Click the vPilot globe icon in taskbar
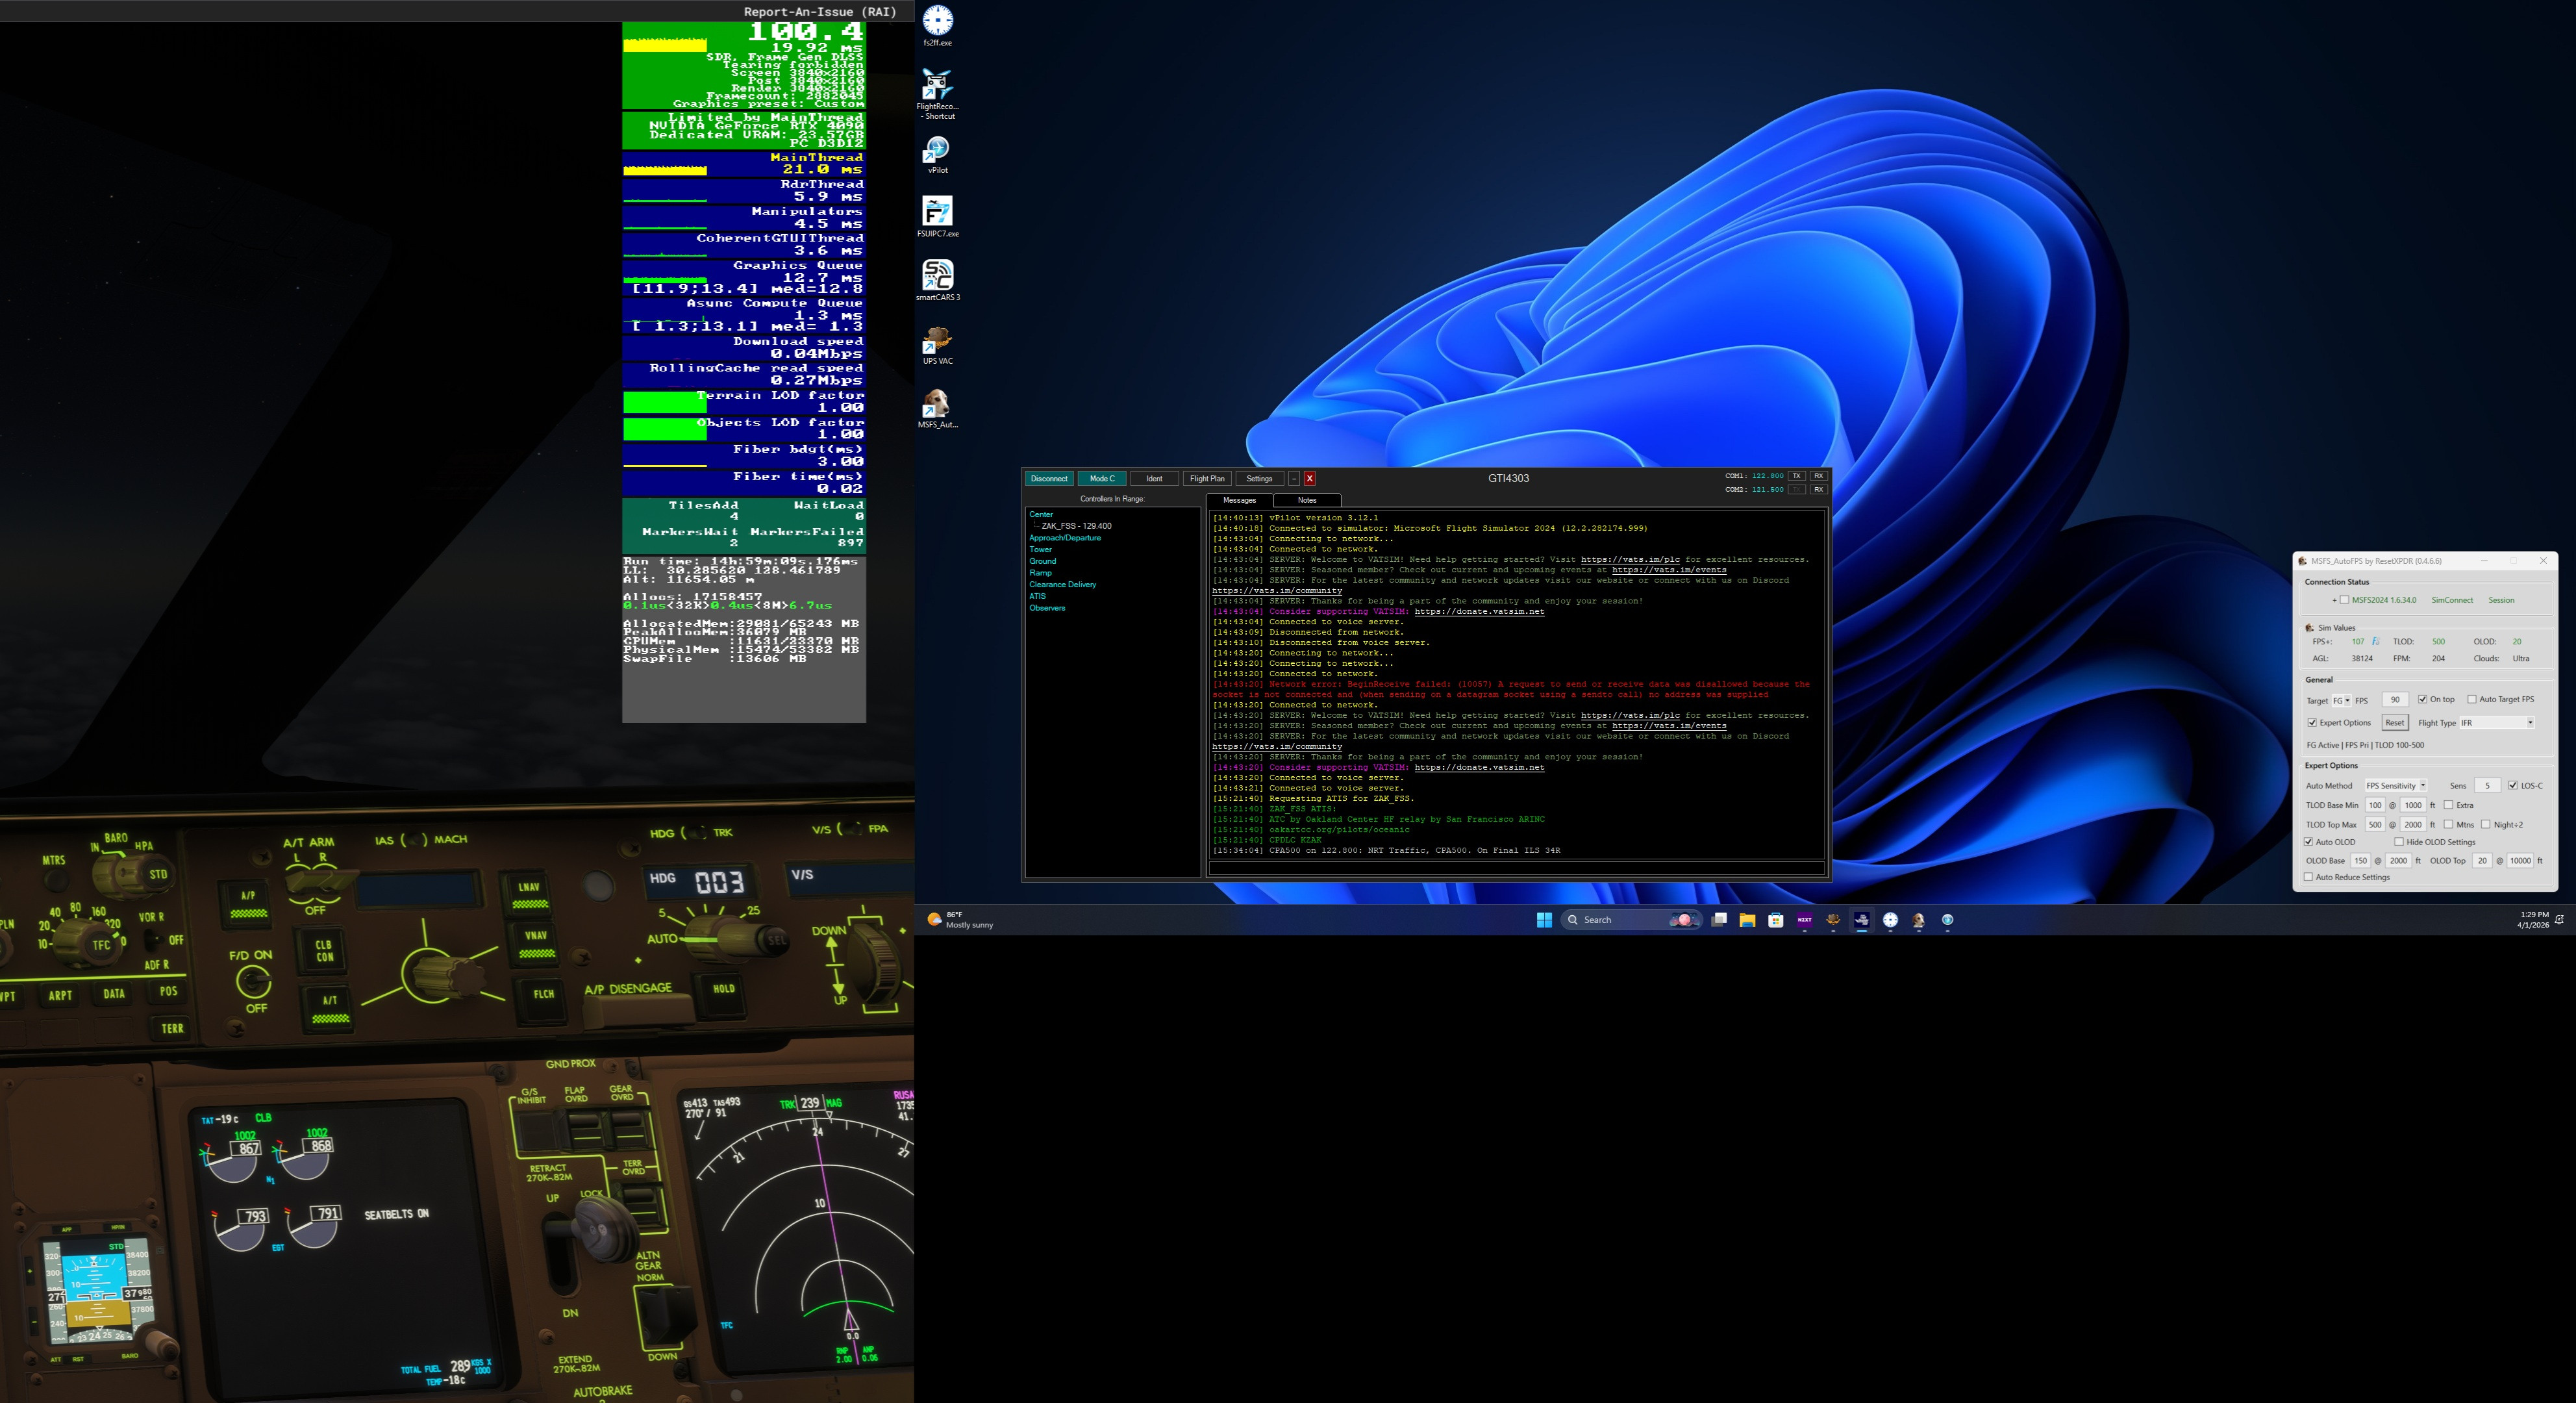The image size is (2576, 1403). [x=1948, y=920]
